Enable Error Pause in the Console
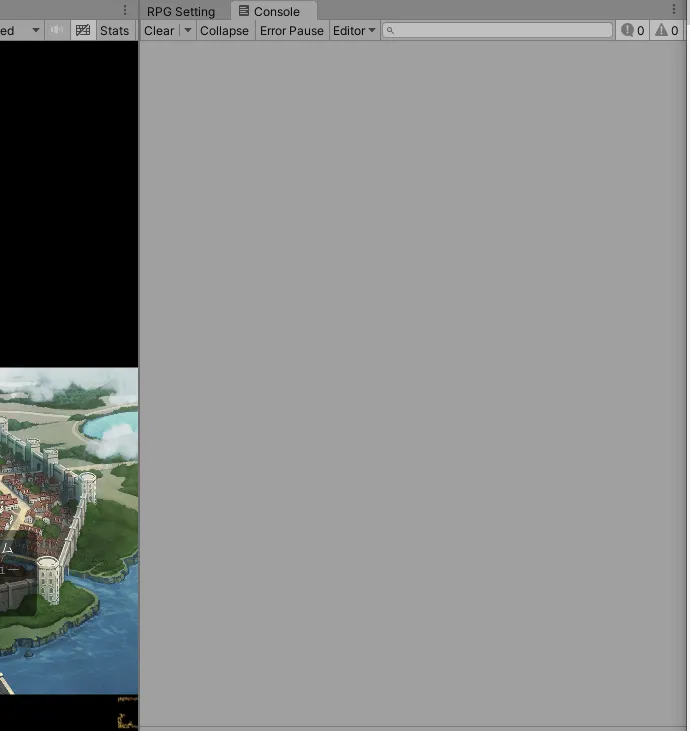The width and height of the screenshot is (690, 731). tap(292, 30)
